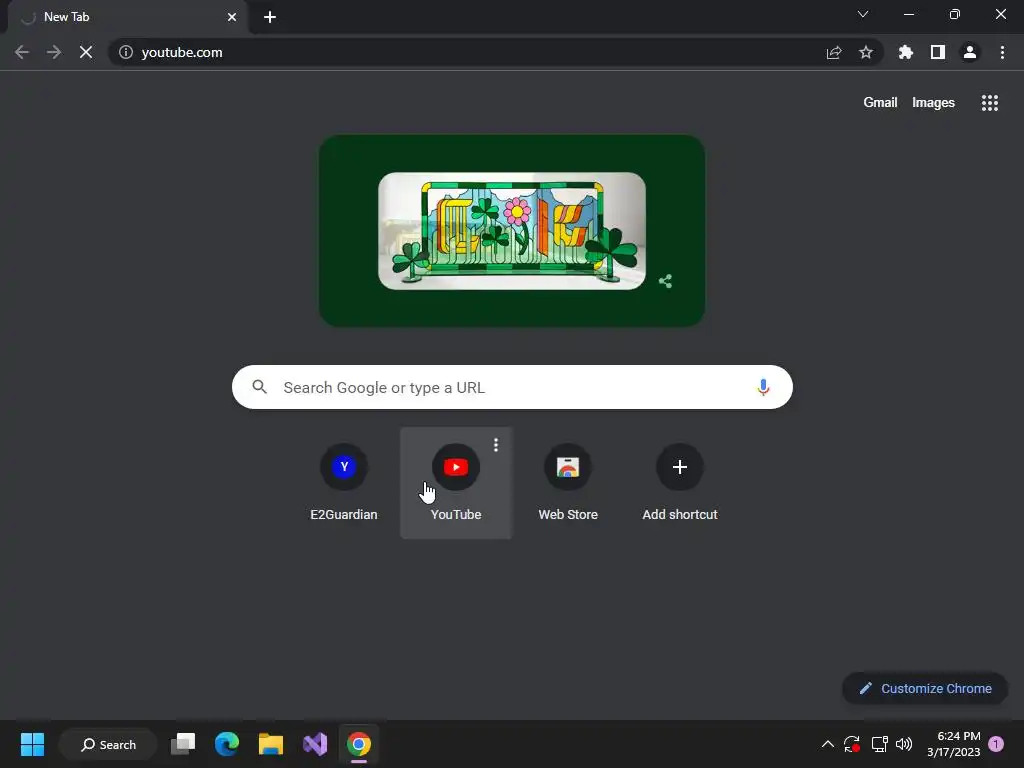Open Task View on taskbar
This screenshot has width=1024, height=768.
click(x=183, y=744)
